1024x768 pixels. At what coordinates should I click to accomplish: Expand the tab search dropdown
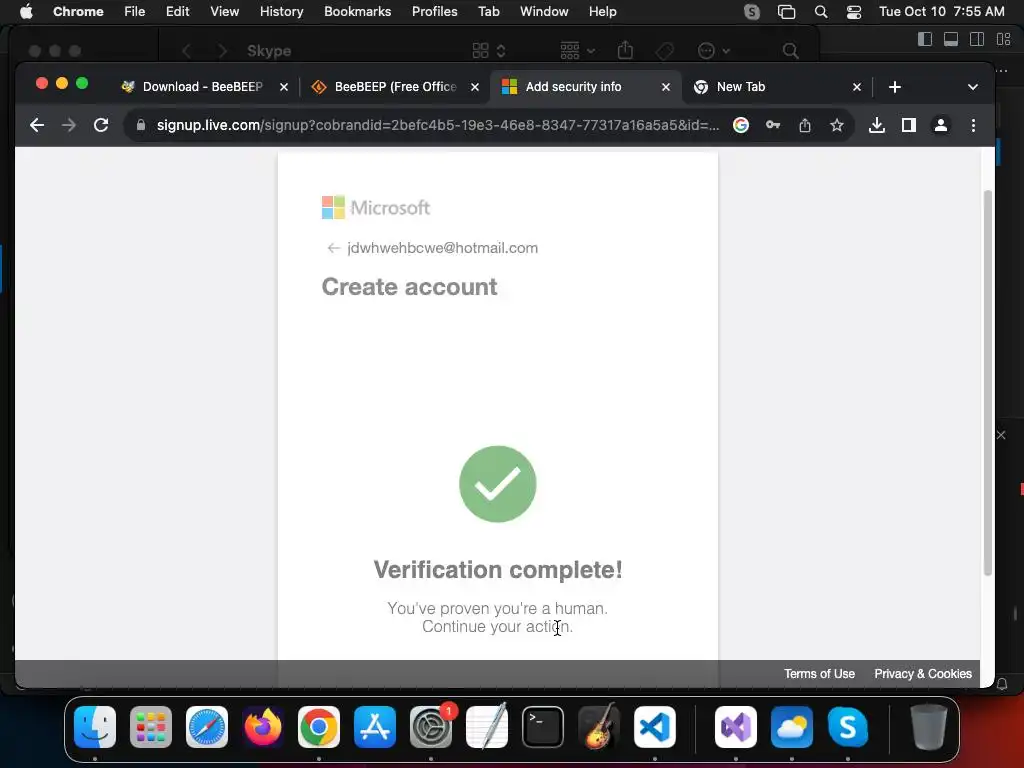pyautogui.click(x=972, y=87)
